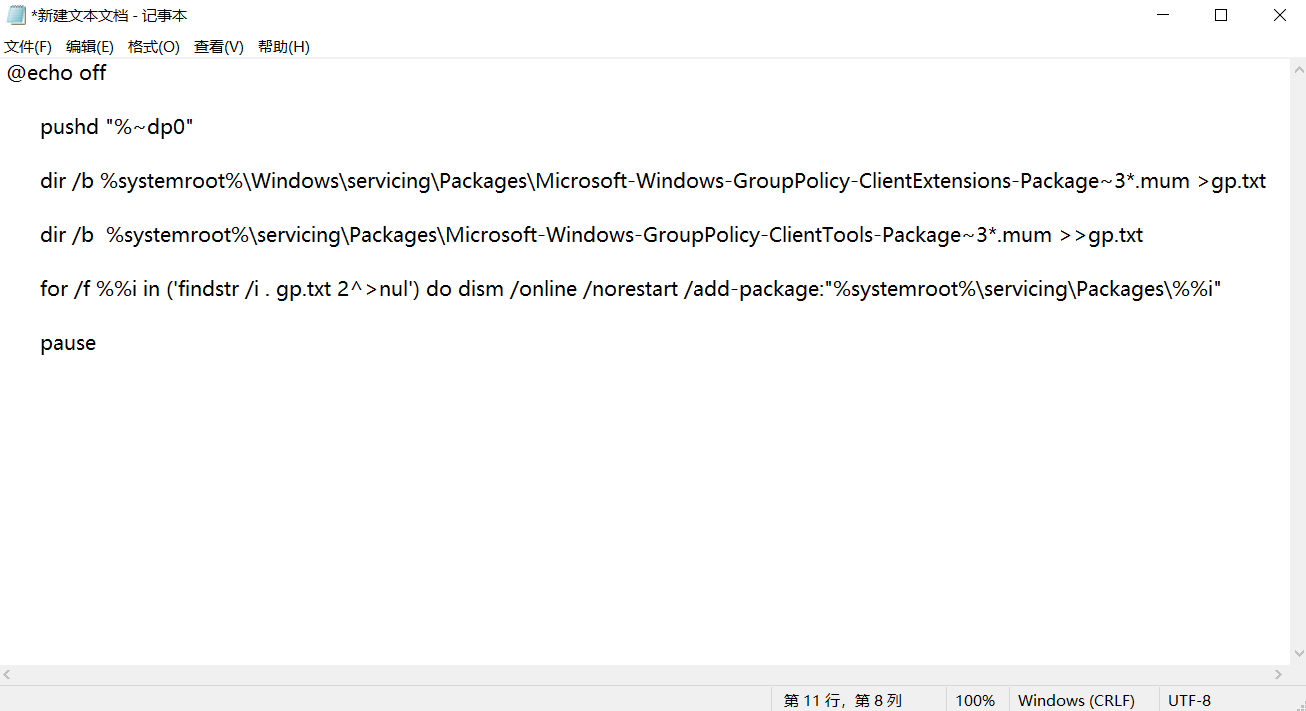Viewport: 1306px width, 711px height.
Task: Click the horizontal scrollbar left arrow
Action: 9,675
